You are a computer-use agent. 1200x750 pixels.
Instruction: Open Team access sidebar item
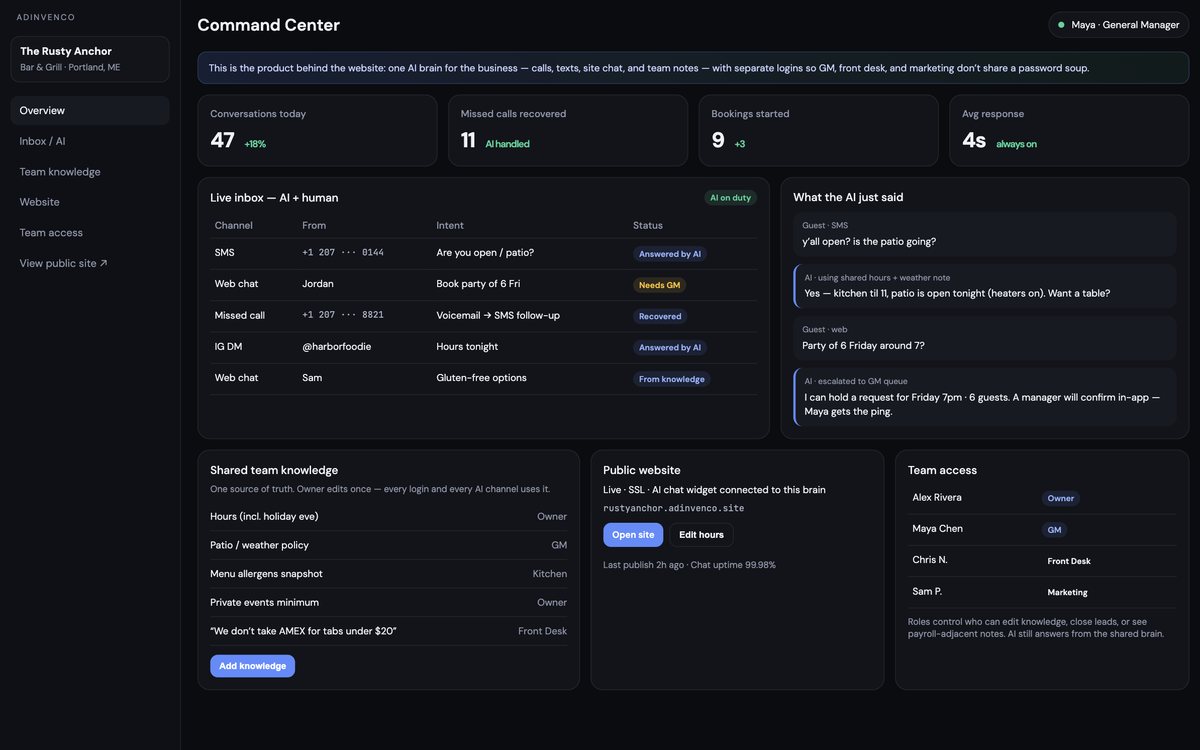coord(90,233)
